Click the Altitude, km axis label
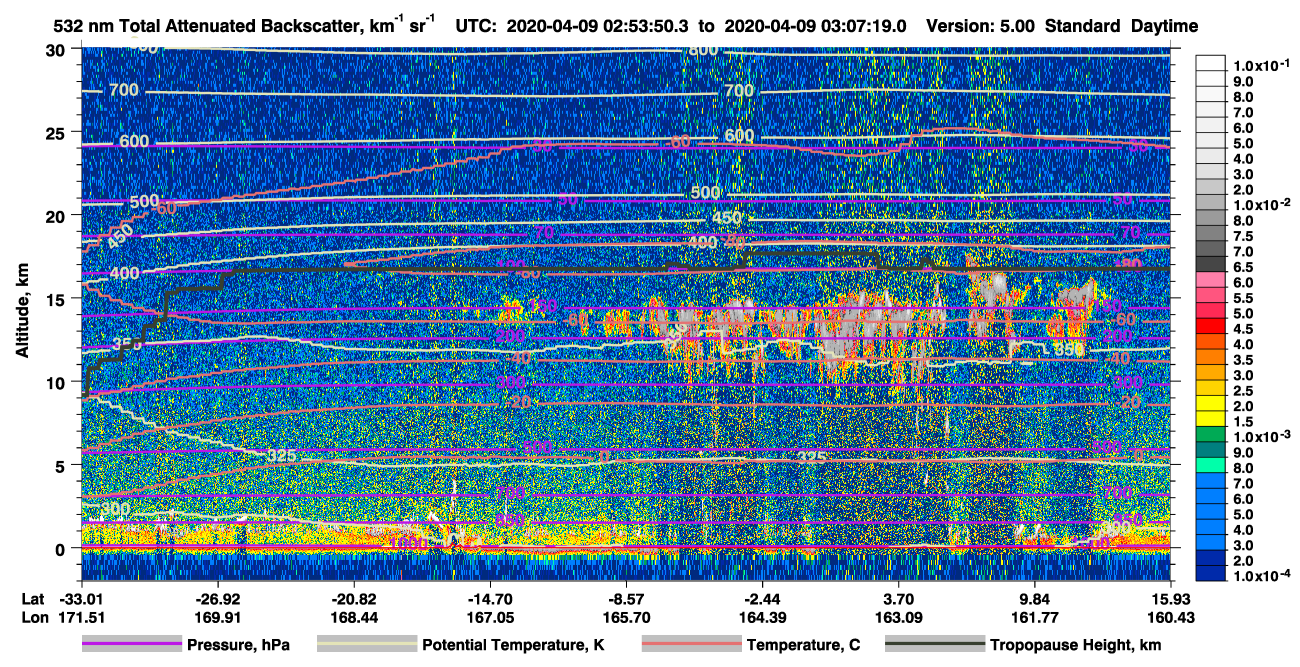The height and width of the screenshot is (667, 1300). tap(22, 309)
